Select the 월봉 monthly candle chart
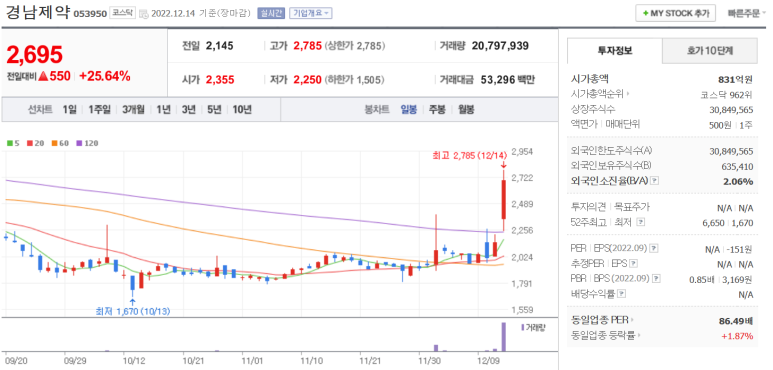This screenshot has height=370, width=773. [x=466, y=109]
